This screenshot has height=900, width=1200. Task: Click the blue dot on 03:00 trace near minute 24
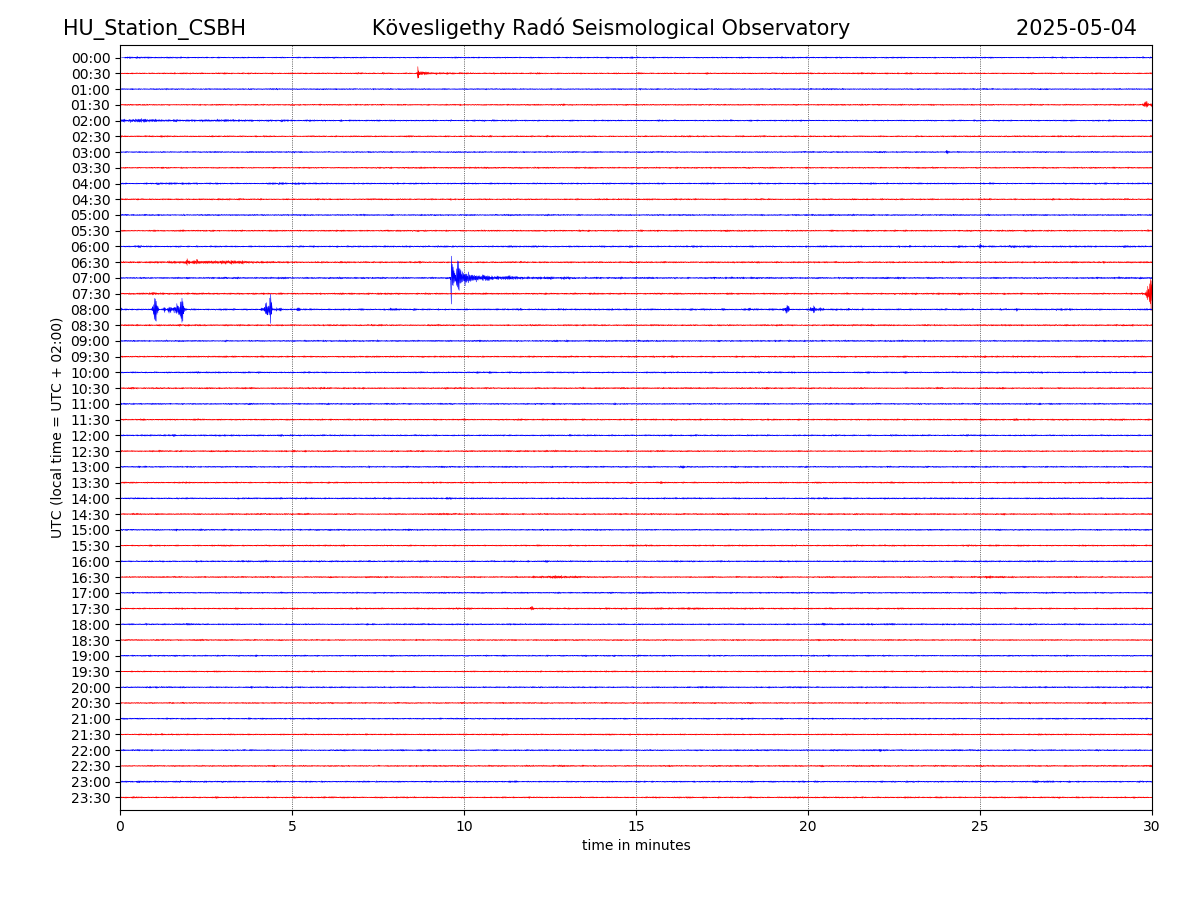coord(947,152)
